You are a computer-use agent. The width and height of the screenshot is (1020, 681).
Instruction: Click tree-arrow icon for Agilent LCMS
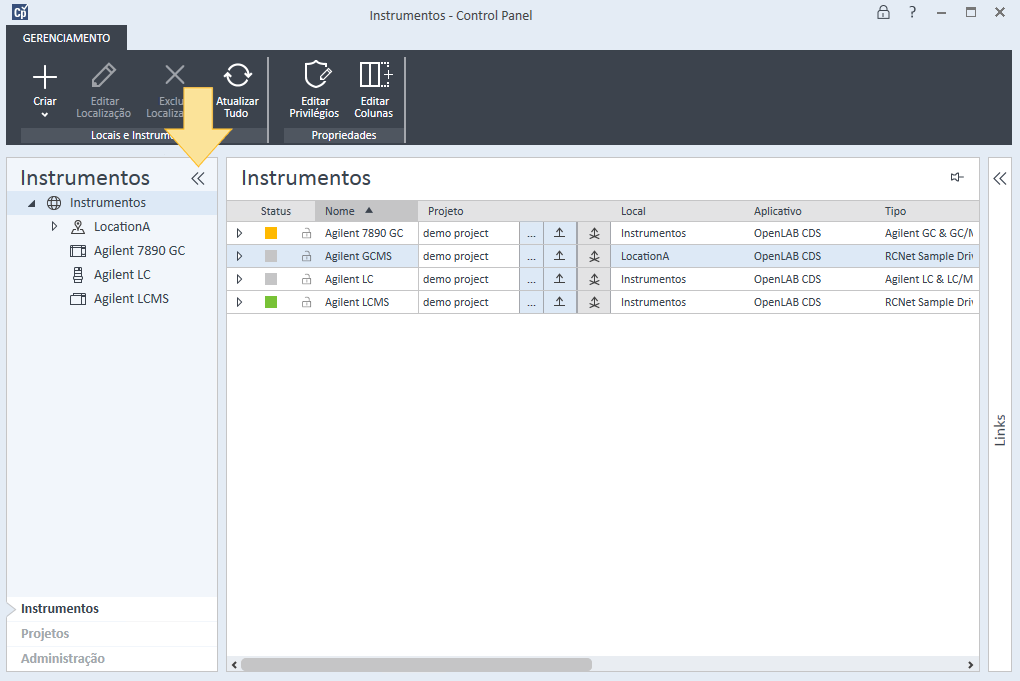[594, 302]
